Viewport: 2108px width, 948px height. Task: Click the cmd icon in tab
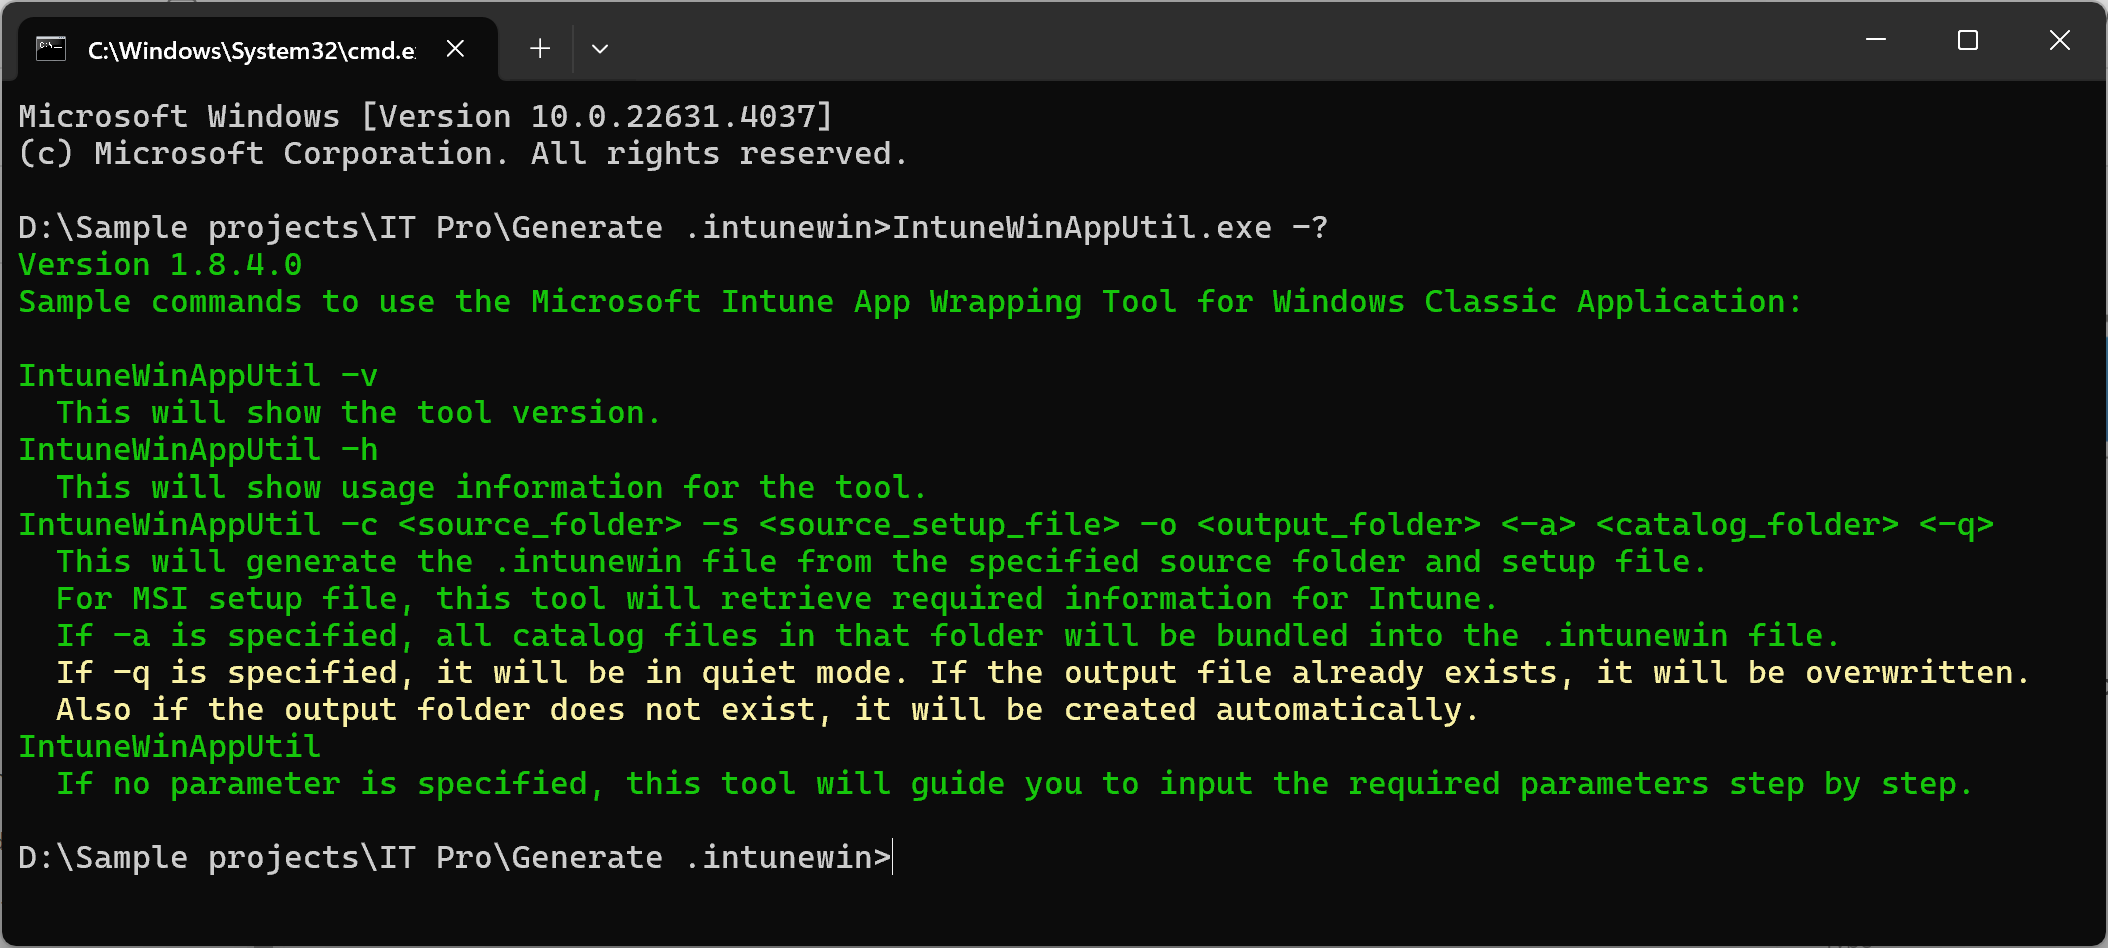click(51, 49)
